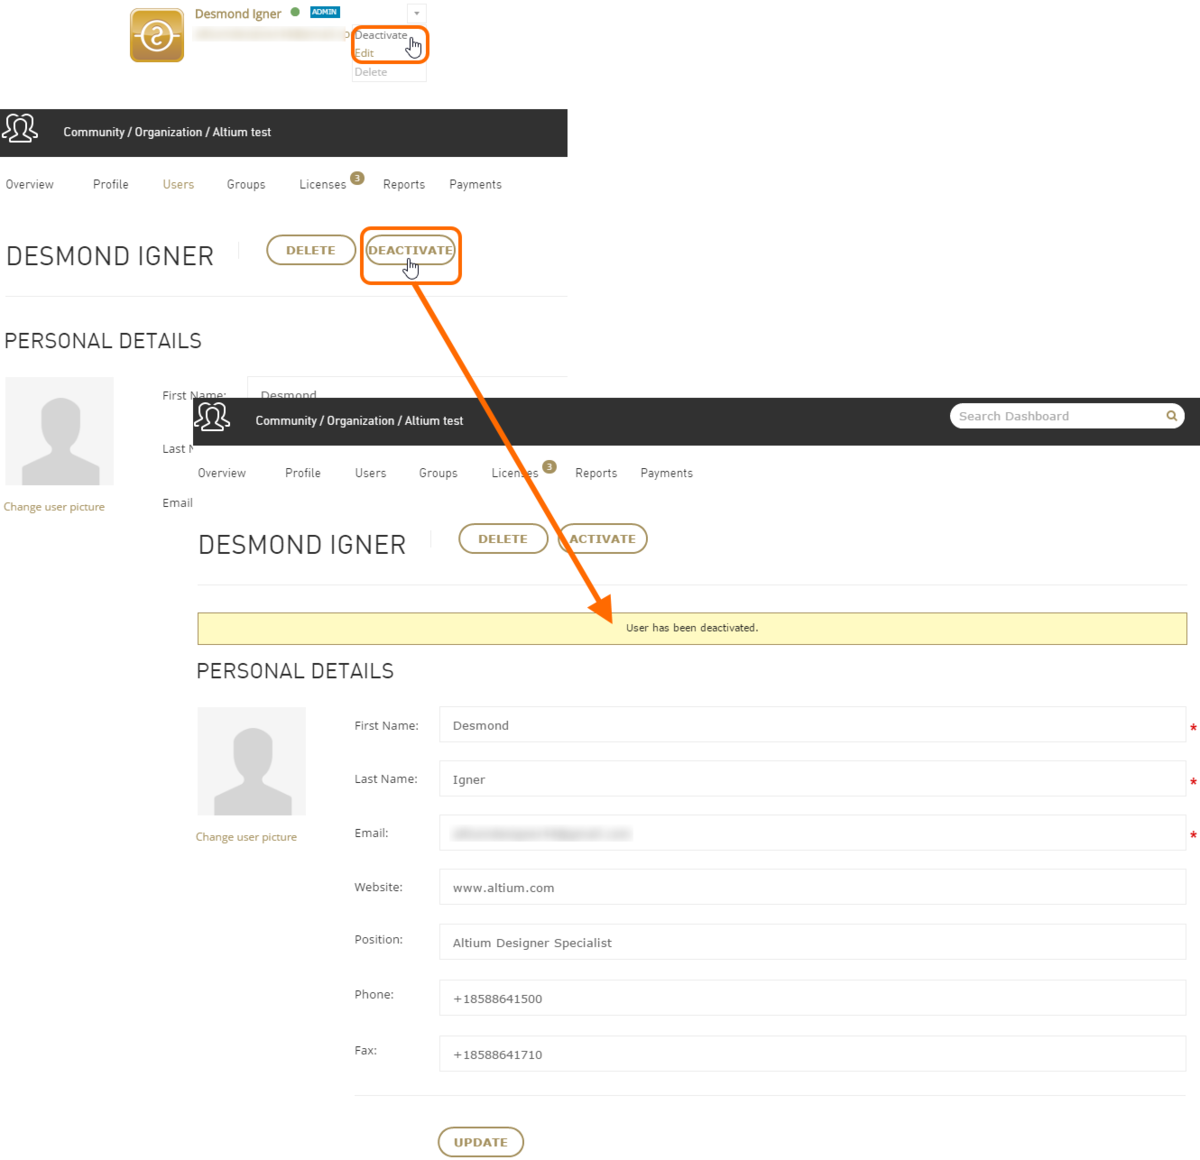Click the magnifier icon in Search Dashboard
The width and height of the screenshot is (1200, 1160).
pyautogui.click(x=1171, y=416)
